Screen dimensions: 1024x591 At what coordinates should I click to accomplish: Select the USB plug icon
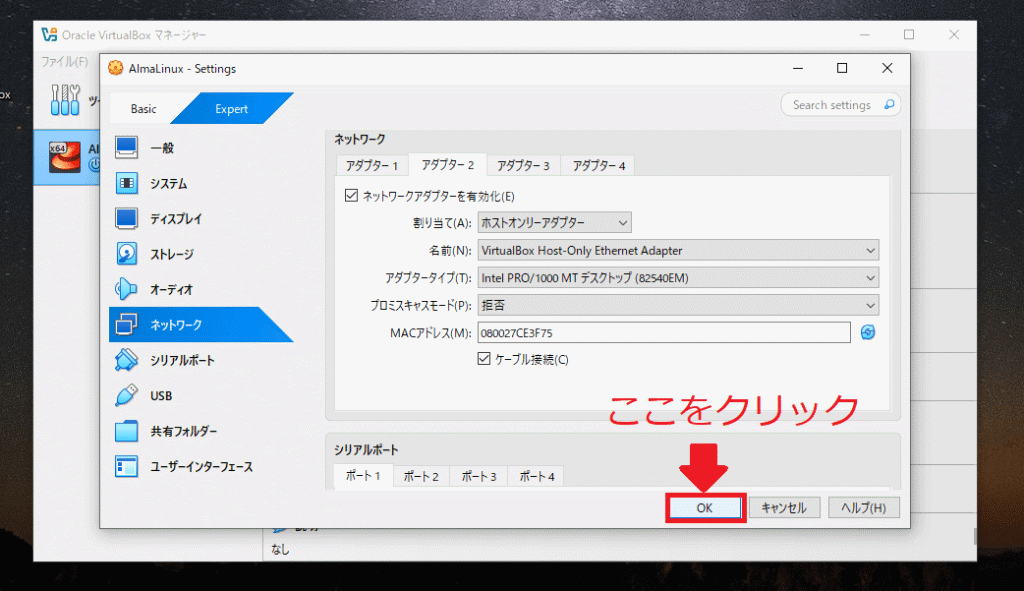[x=126, y=395]
